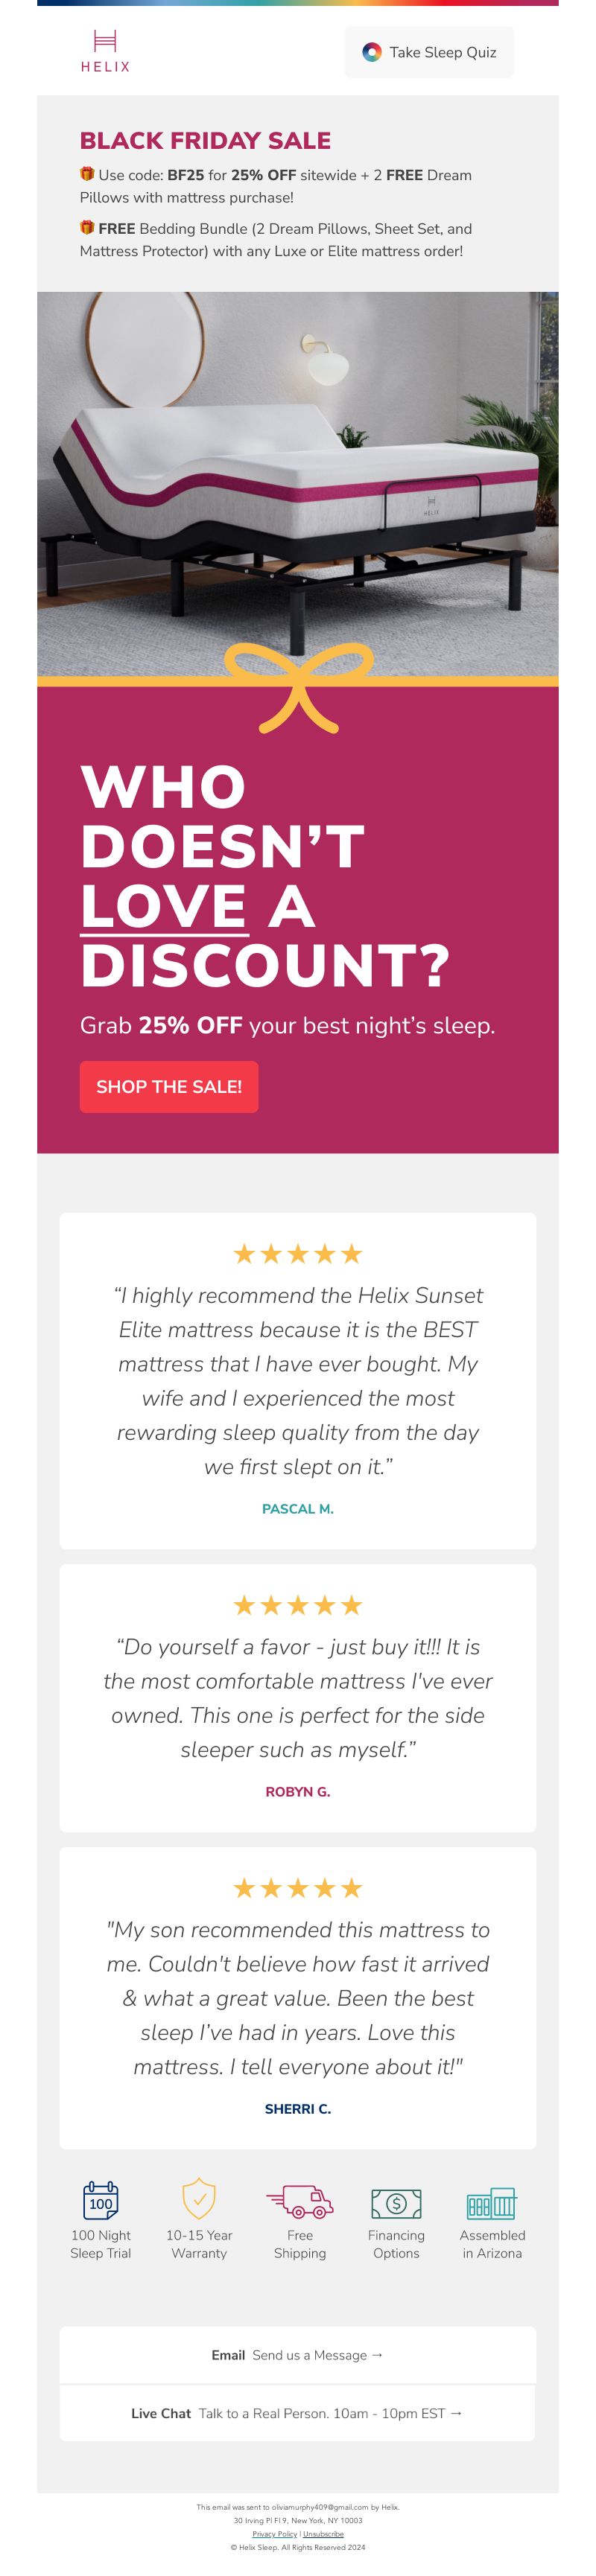
Task: Click the Unsubscribe link in footer
Action: coord(323,2534)
